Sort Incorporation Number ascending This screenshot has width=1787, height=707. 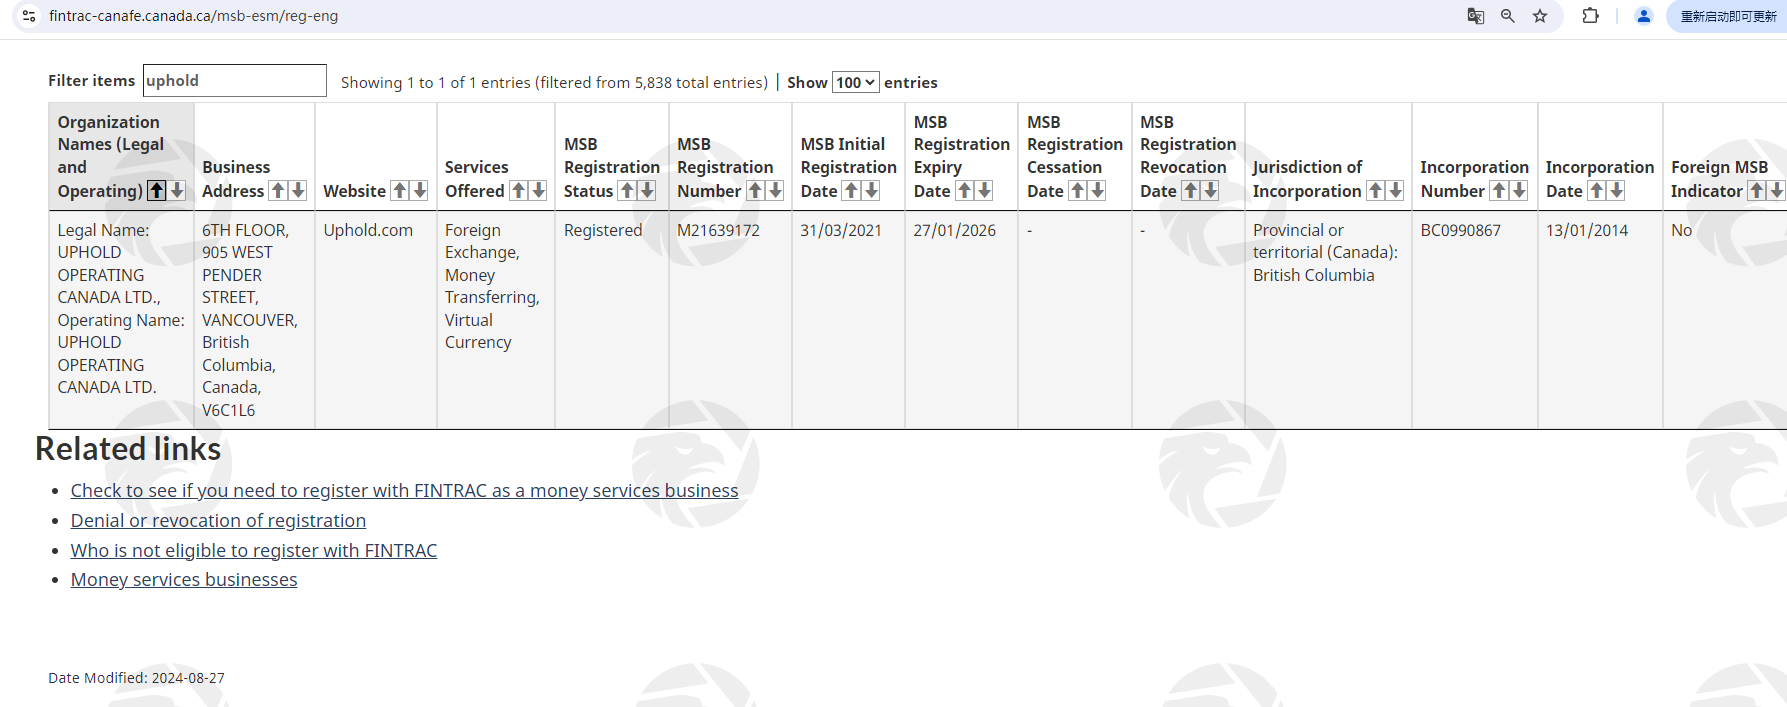click(x=1499, y=190)
